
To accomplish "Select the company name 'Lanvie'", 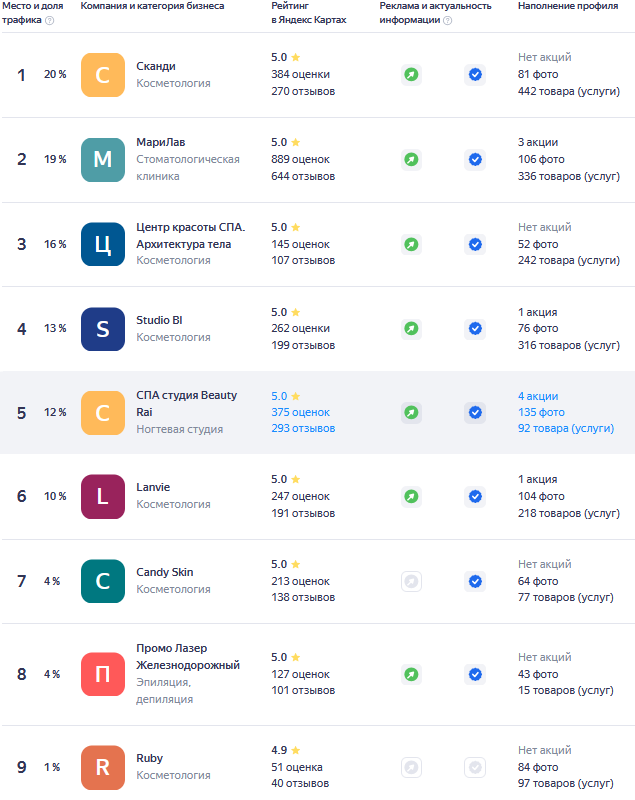I will [x=153, y=487].
